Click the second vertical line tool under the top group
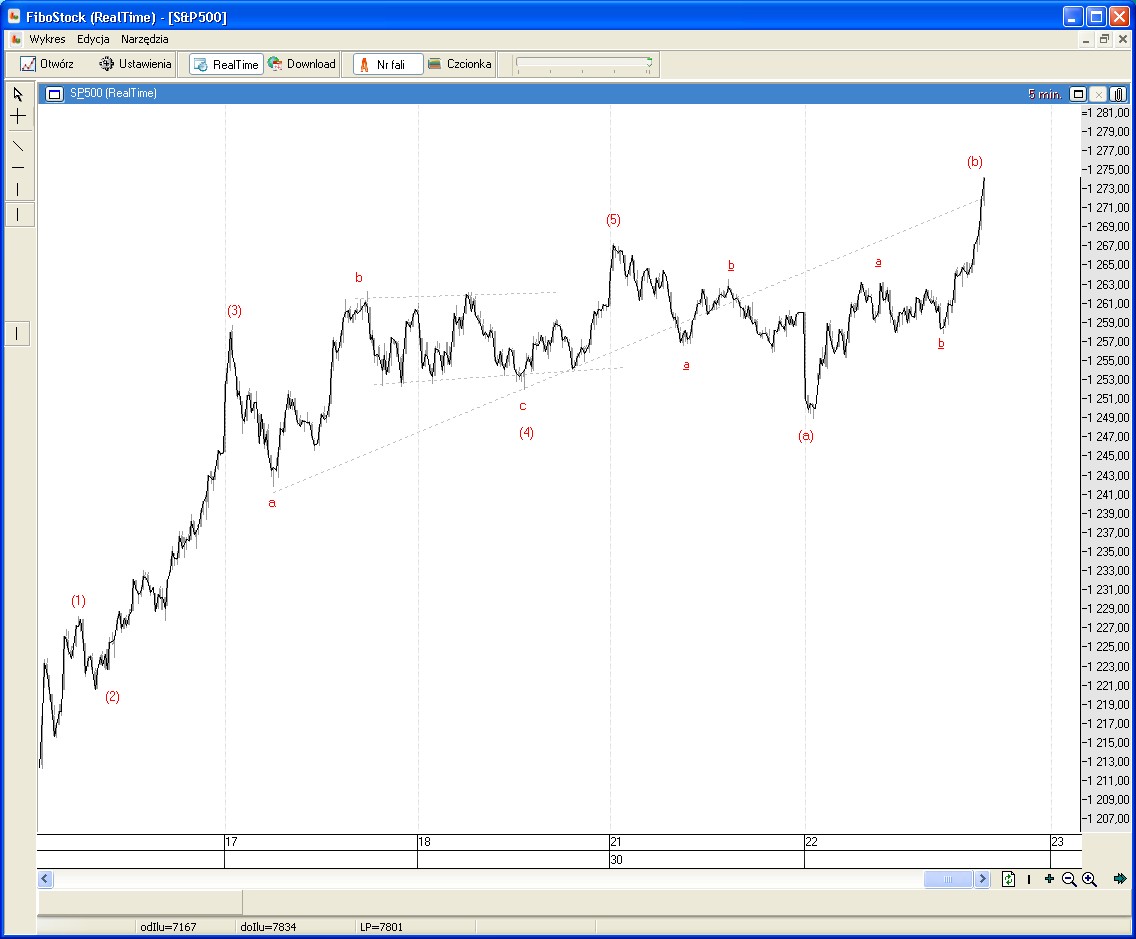 18,214
